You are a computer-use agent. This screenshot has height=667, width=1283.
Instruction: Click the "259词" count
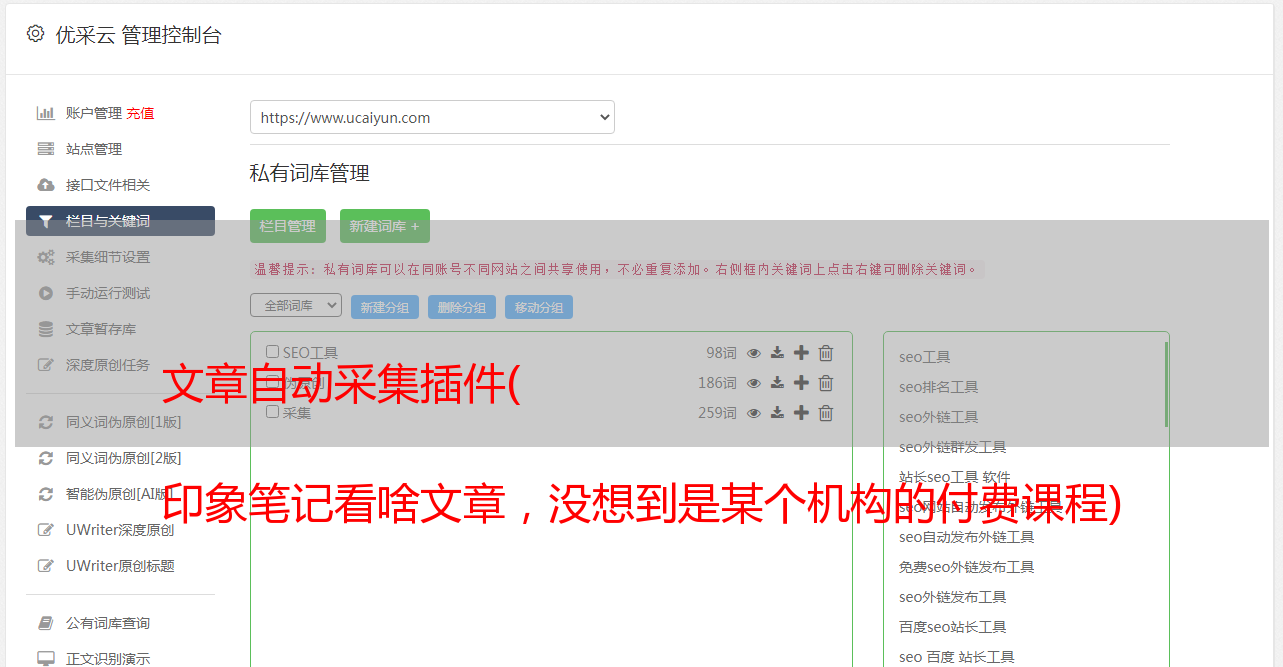pos(717,413)
